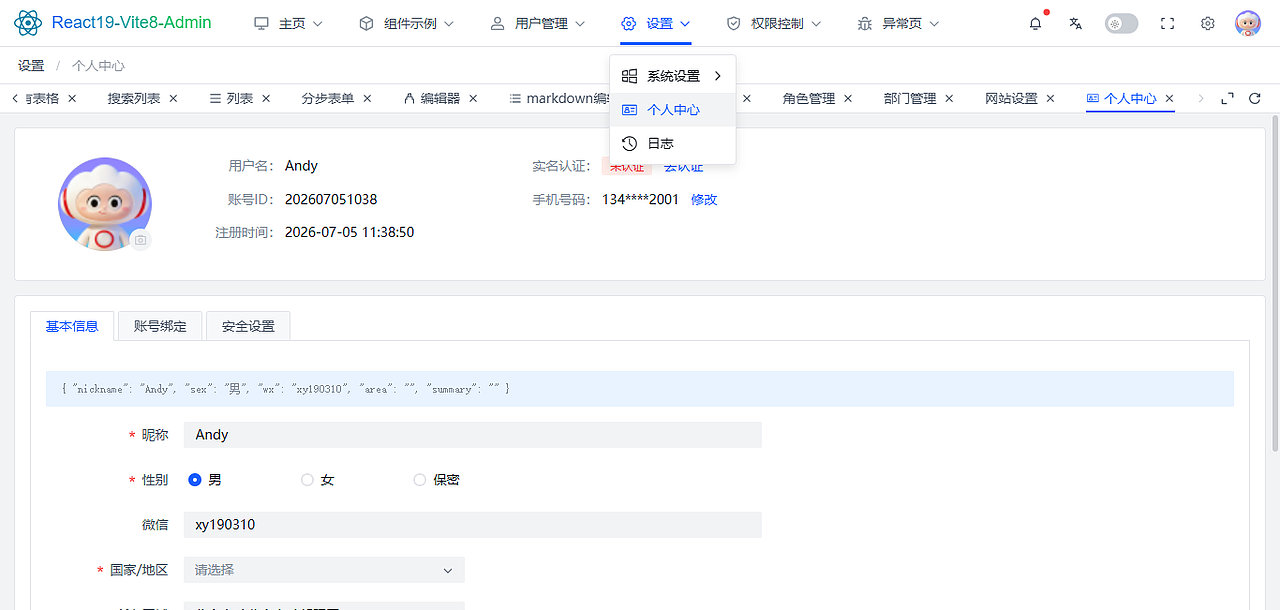
Task: Open the 主页 menu
Action: [x=291, y=23]
